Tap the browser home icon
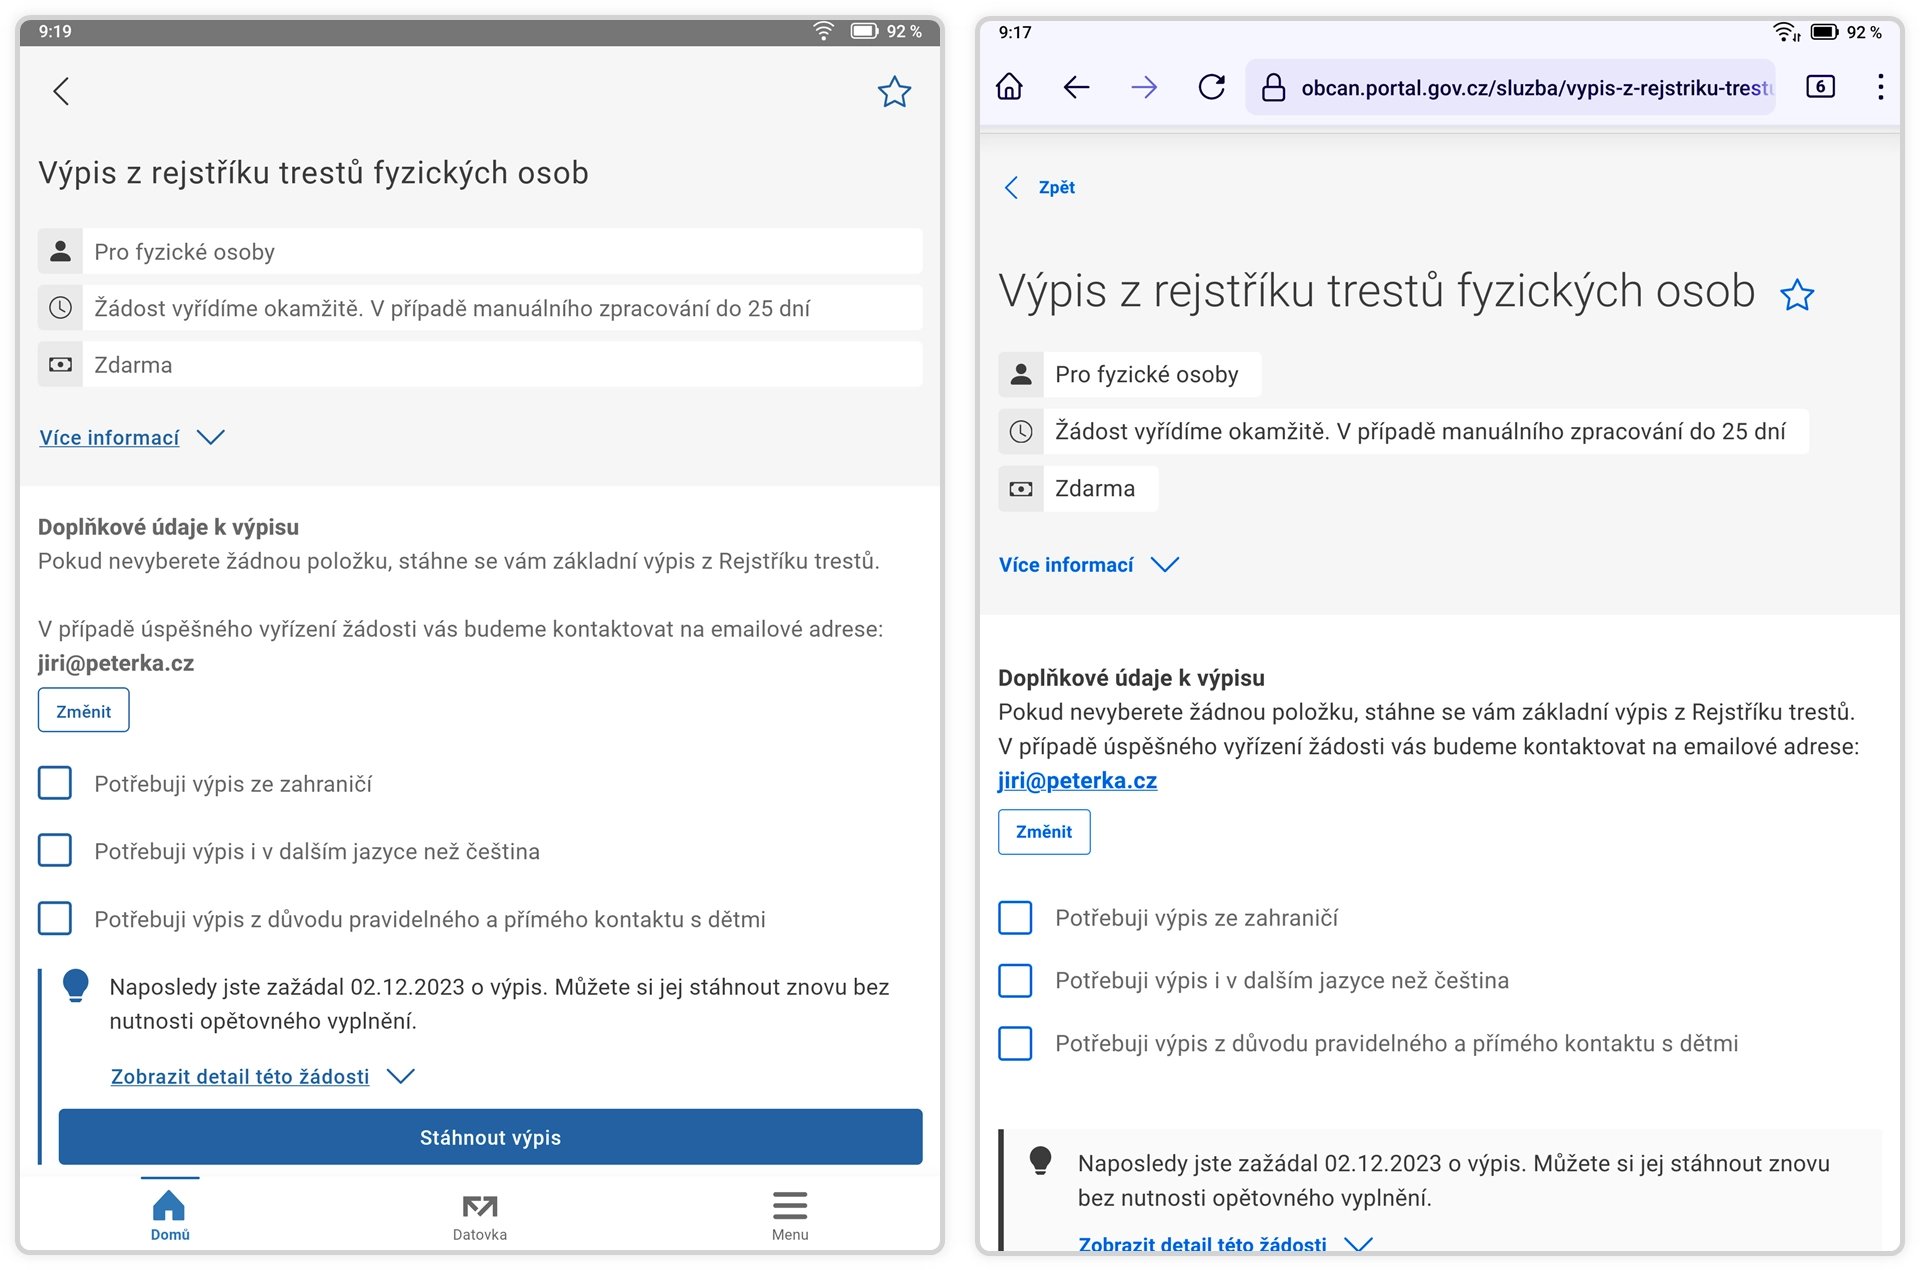Image resolution: width=1930 pixels, height=1270 pixels. [x=1009, y=87]
